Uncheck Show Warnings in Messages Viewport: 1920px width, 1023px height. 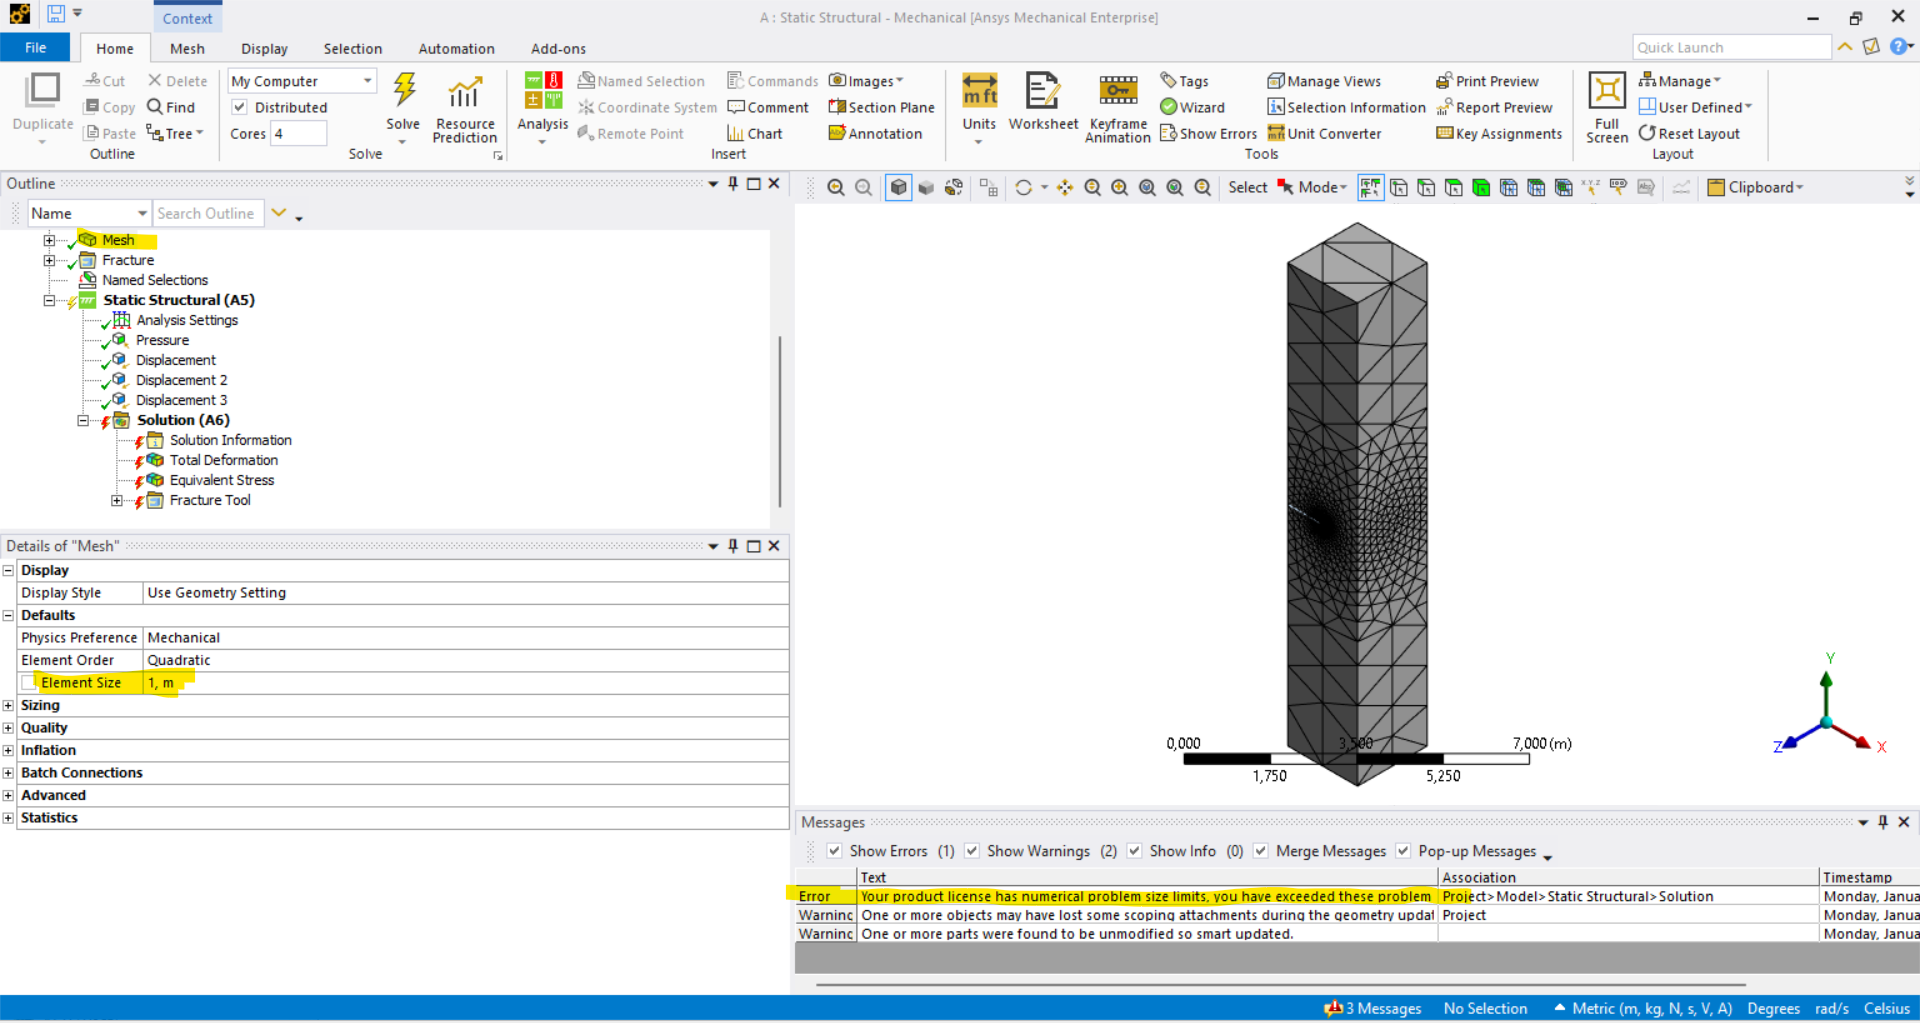click(x=972, y=851)
